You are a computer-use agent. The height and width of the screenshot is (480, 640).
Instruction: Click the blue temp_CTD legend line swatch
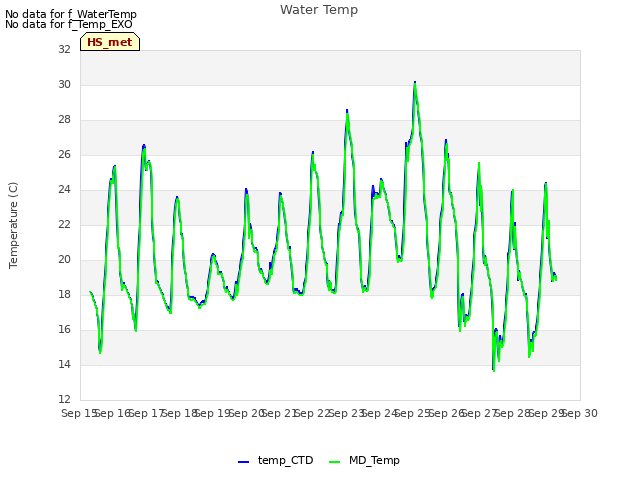pyautogui.click(x=243, y=462)
